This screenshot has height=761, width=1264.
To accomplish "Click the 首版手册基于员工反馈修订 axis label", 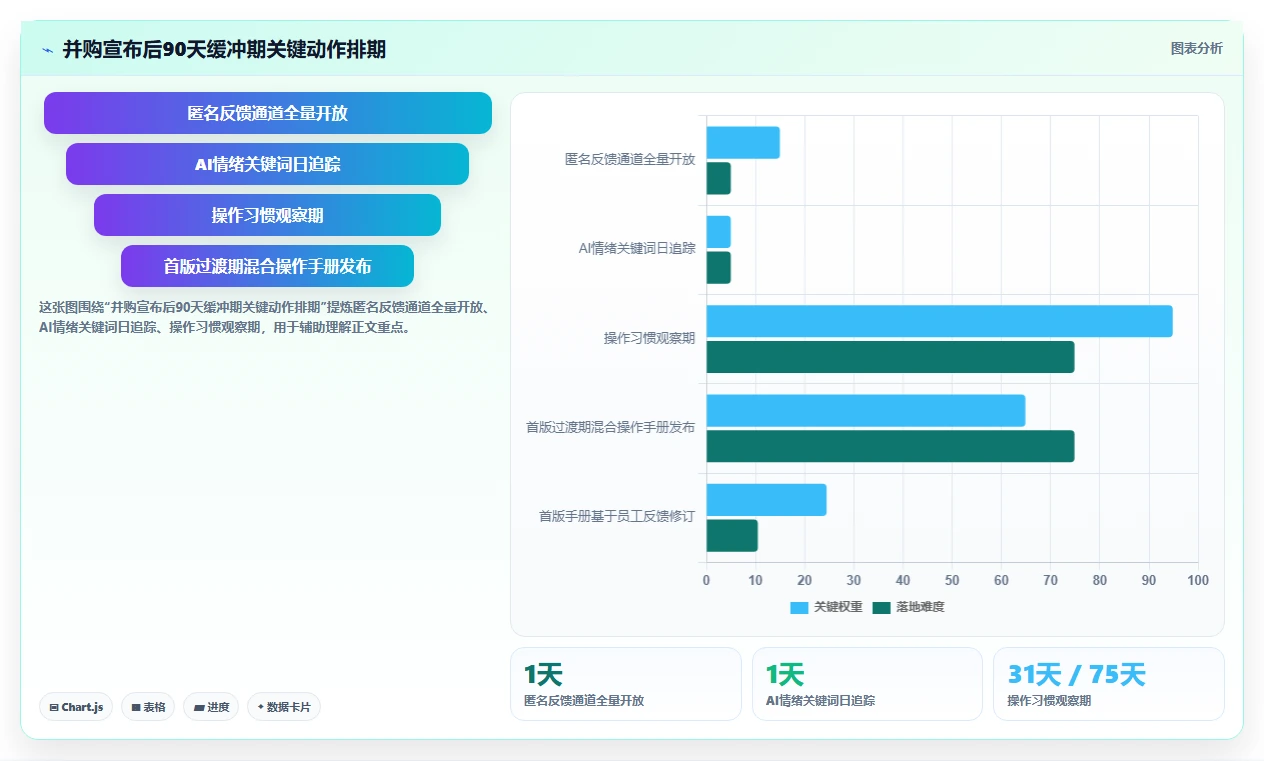I will (617, 517).
